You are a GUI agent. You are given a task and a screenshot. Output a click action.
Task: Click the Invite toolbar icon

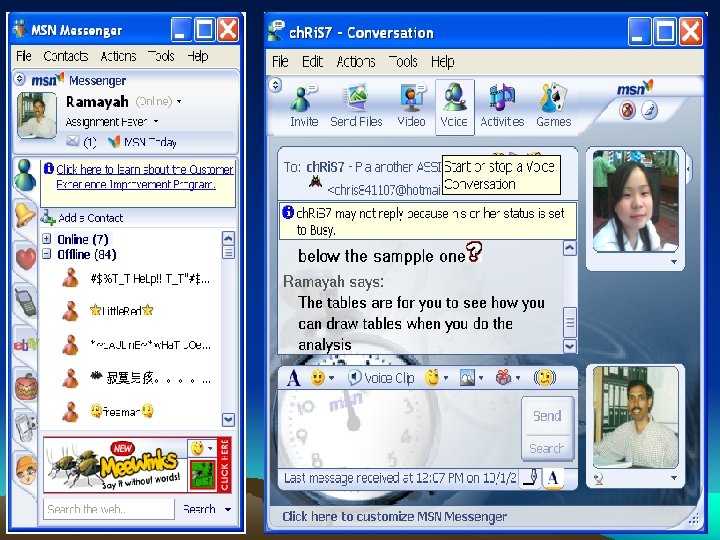click(x=304, y=107)
